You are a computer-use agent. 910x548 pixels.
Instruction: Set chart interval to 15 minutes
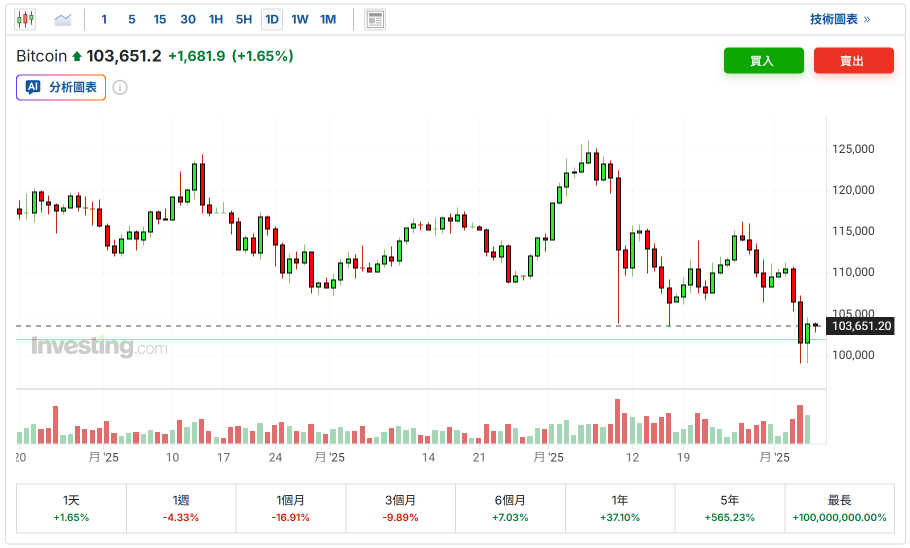pos(160,19)
